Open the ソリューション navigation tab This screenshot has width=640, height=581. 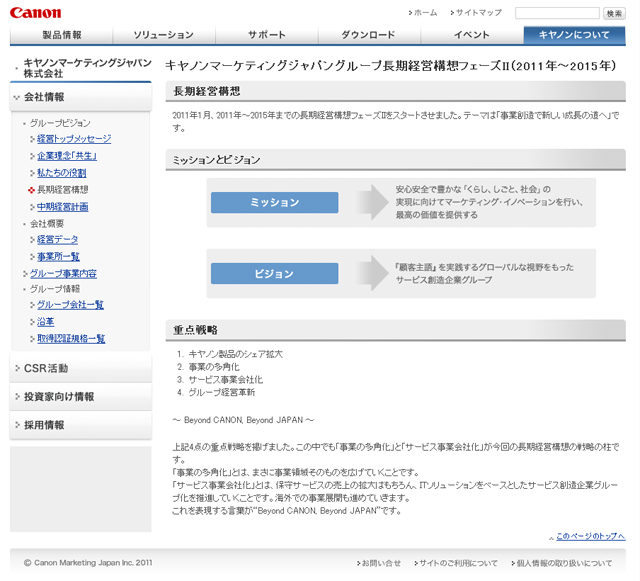[x=164, y=35]
